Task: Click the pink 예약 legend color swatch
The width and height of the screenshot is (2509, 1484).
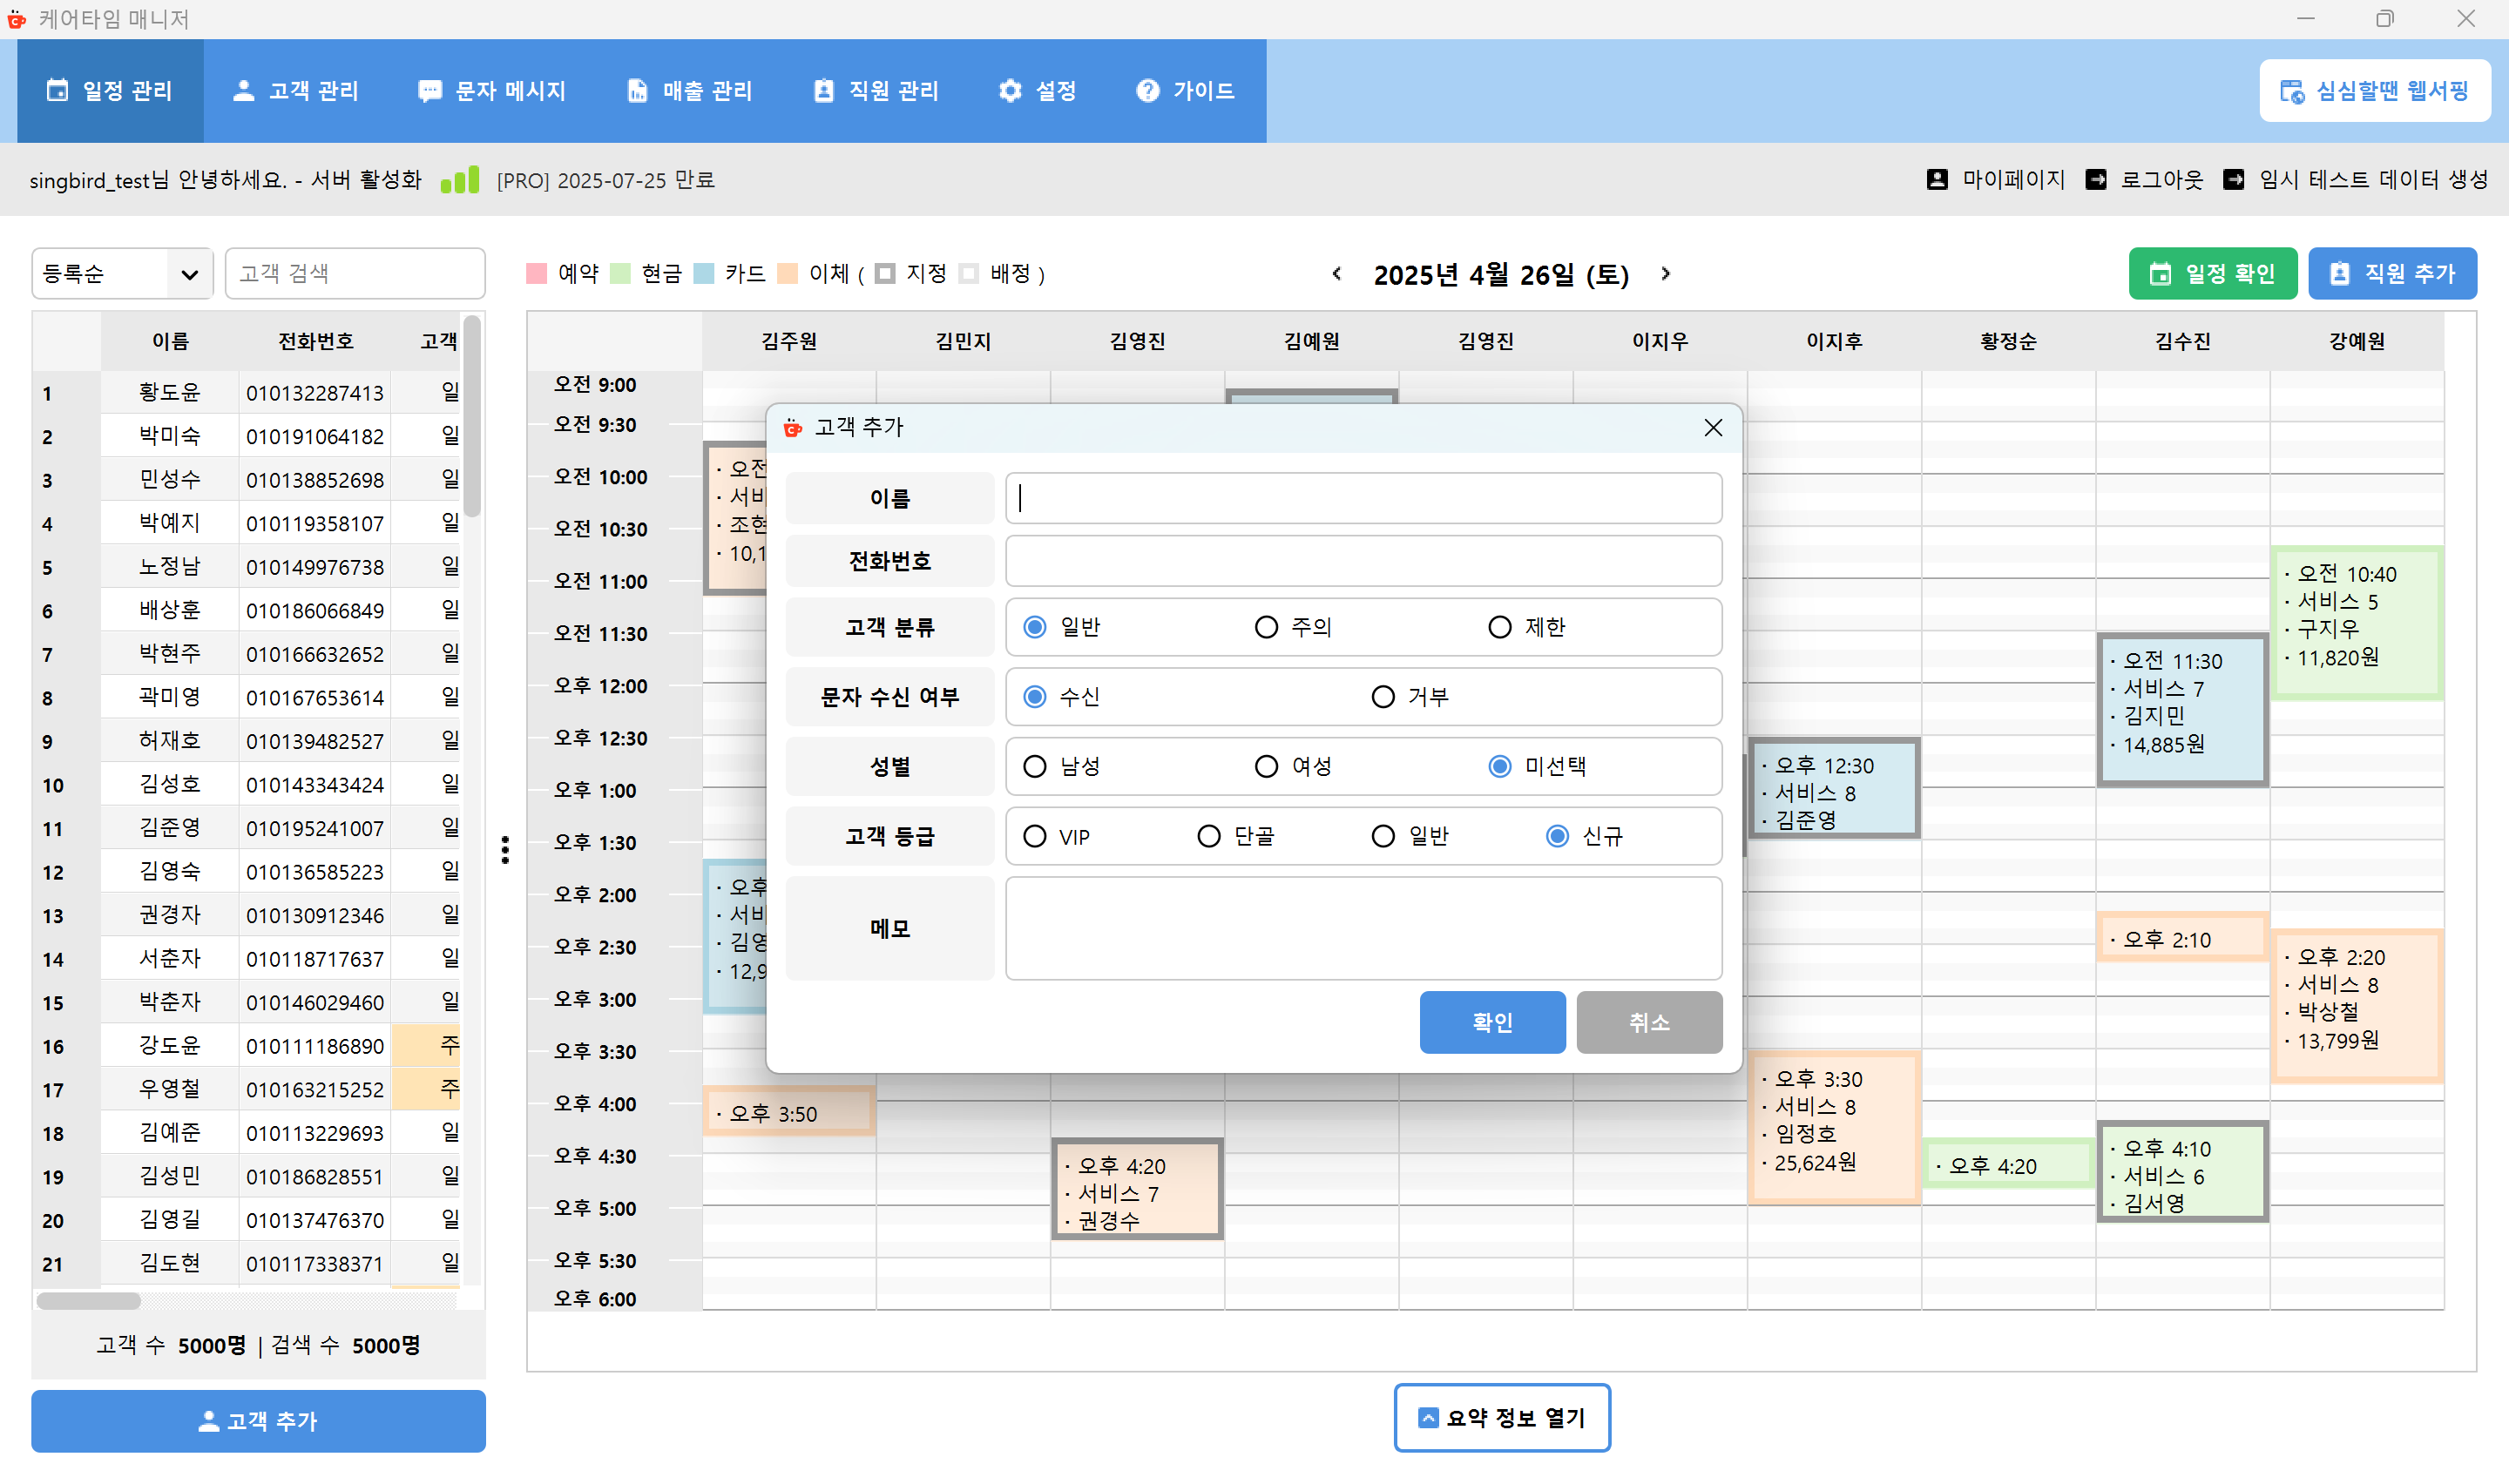Action: [537, 273]
